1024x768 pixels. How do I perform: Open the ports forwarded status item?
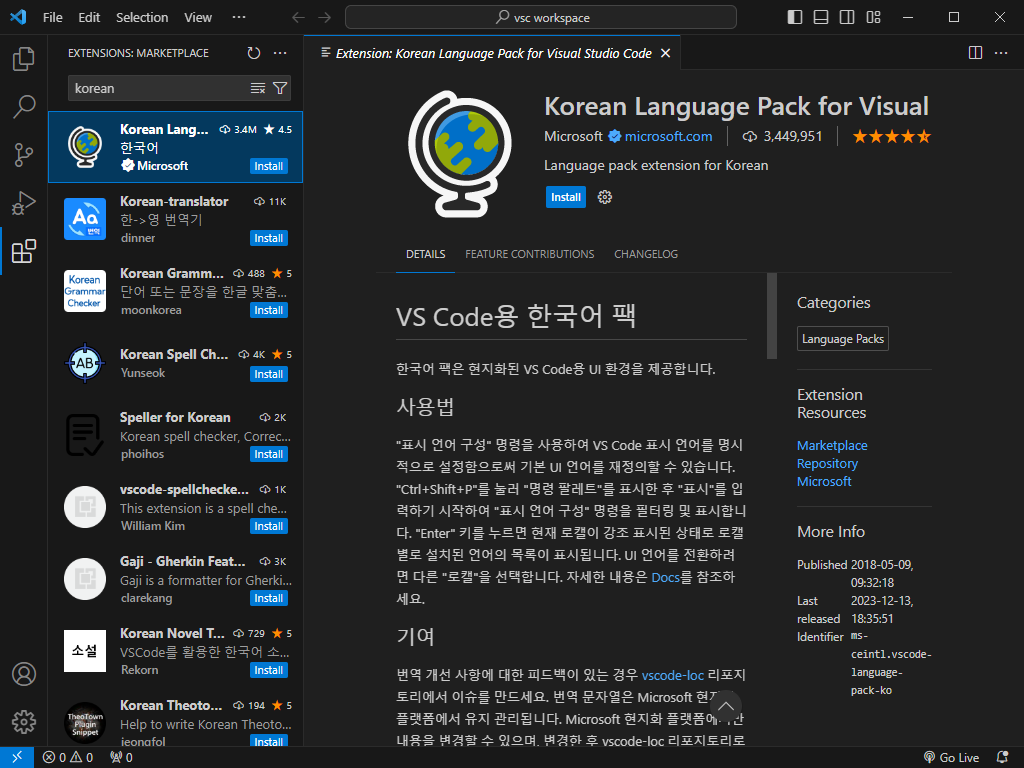click(121, 758)
